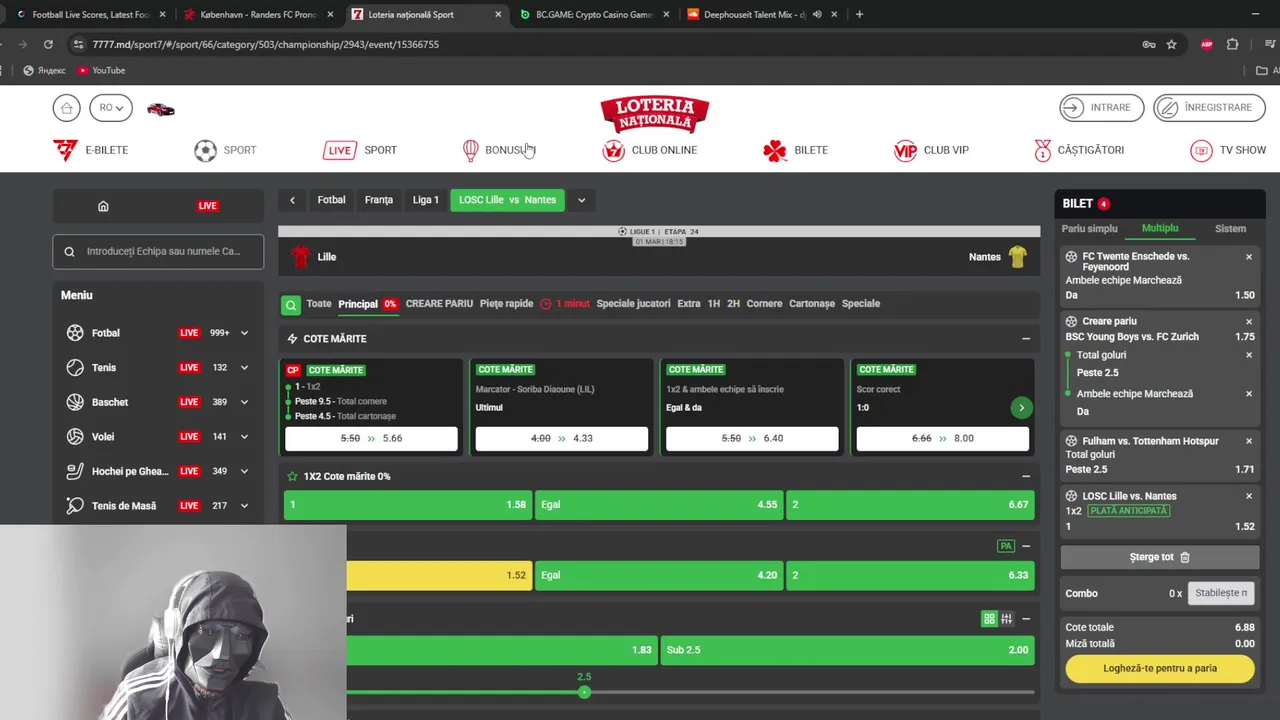Select odd 1.58 for home win
The width and height of the screenshot is (1280, 720).
coord(408,505)
